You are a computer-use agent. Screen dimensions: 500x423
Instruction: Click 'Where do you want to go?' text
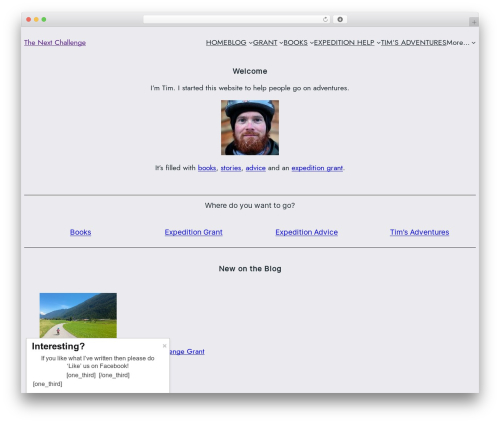250,205
